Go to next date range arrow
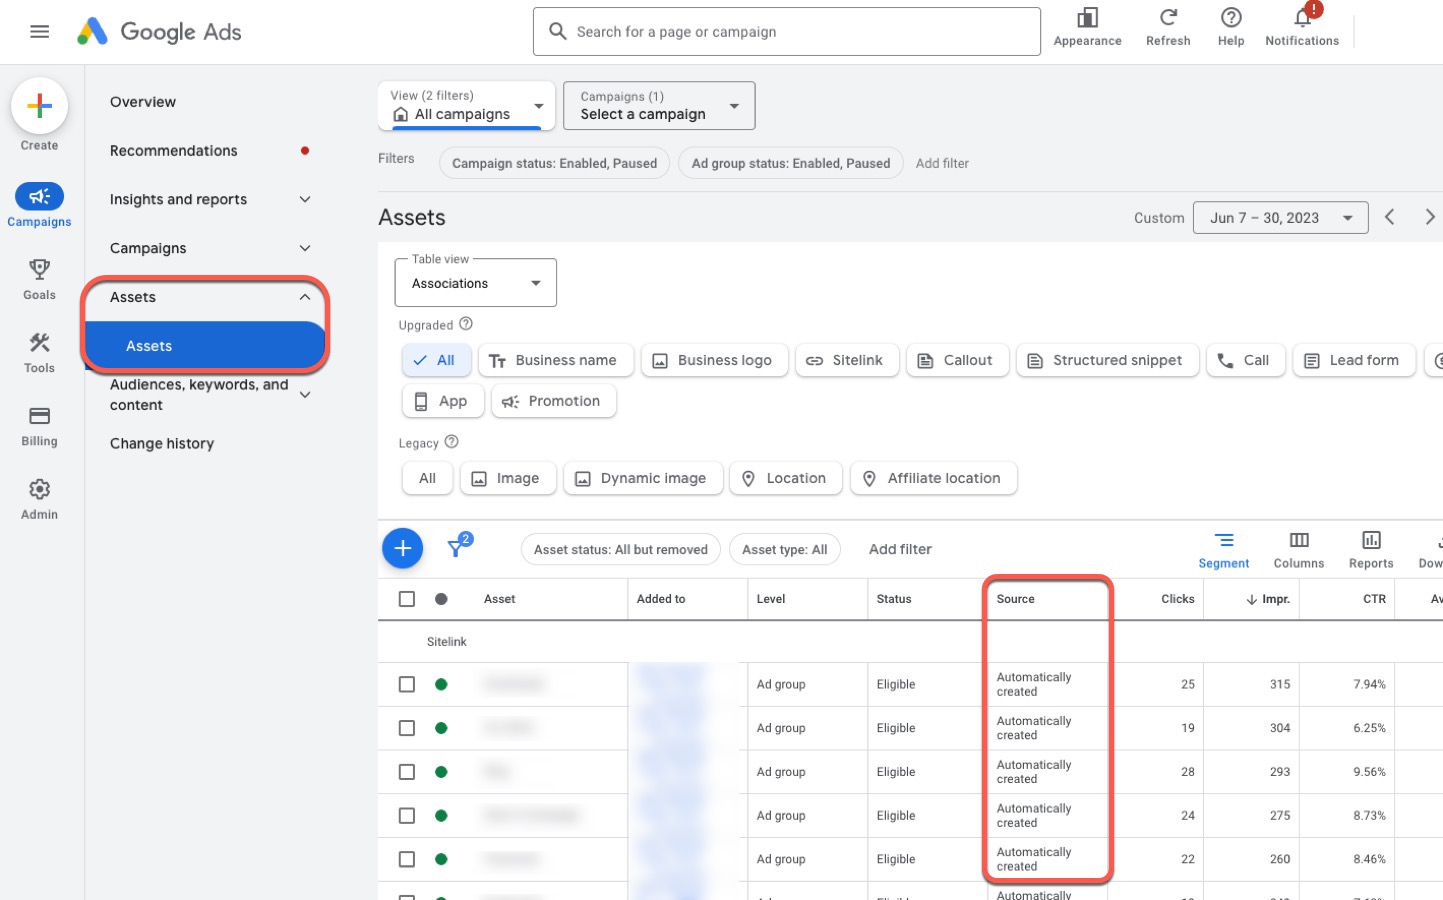The height and width of the screenshot is (900, 1443). pos(1430,217)
